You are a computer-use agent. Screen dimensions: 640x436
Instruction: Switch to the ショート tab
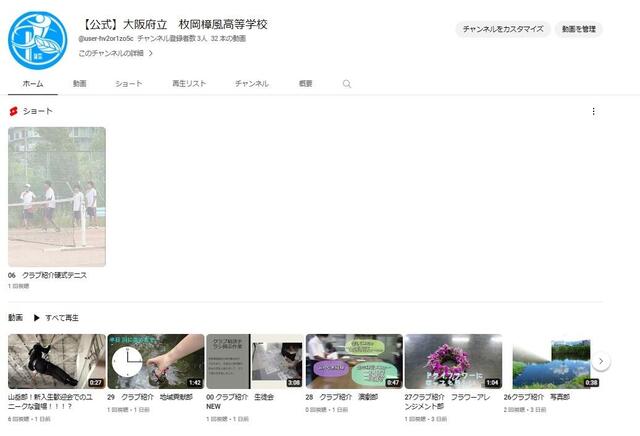pyautogui.click(x=129, y=84)
